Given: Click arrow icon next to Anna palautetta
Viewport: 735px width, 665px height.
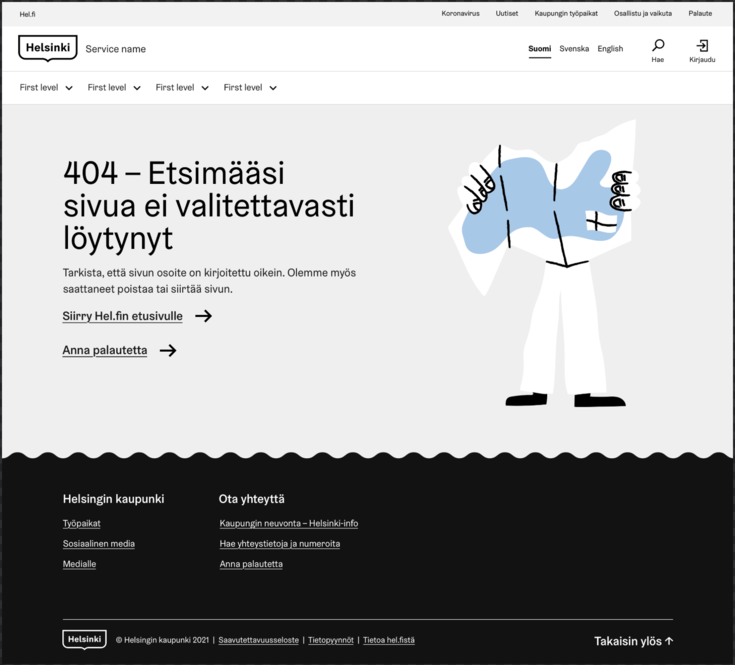Looking at the screenshot, I should click(x=168, y=350).
